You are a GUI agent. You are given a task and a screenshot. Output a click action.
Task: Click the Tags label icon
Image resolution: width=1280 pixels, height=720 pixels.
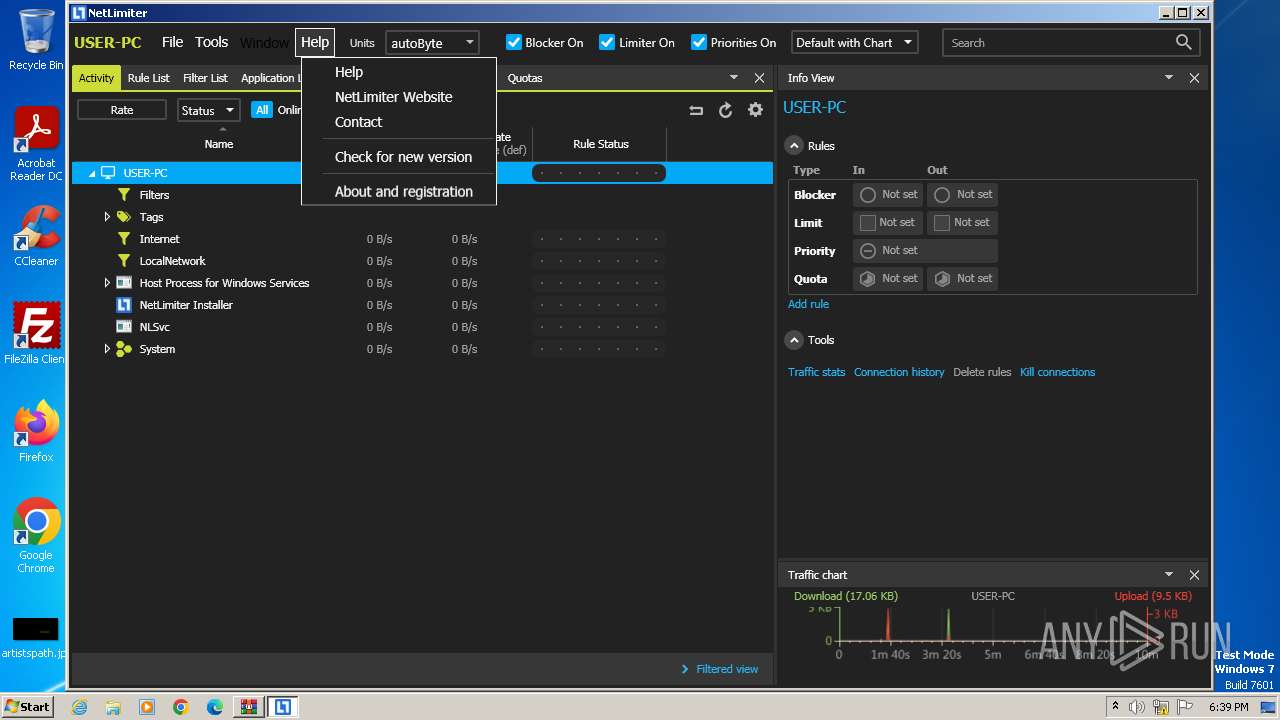(x=124, y=217)
